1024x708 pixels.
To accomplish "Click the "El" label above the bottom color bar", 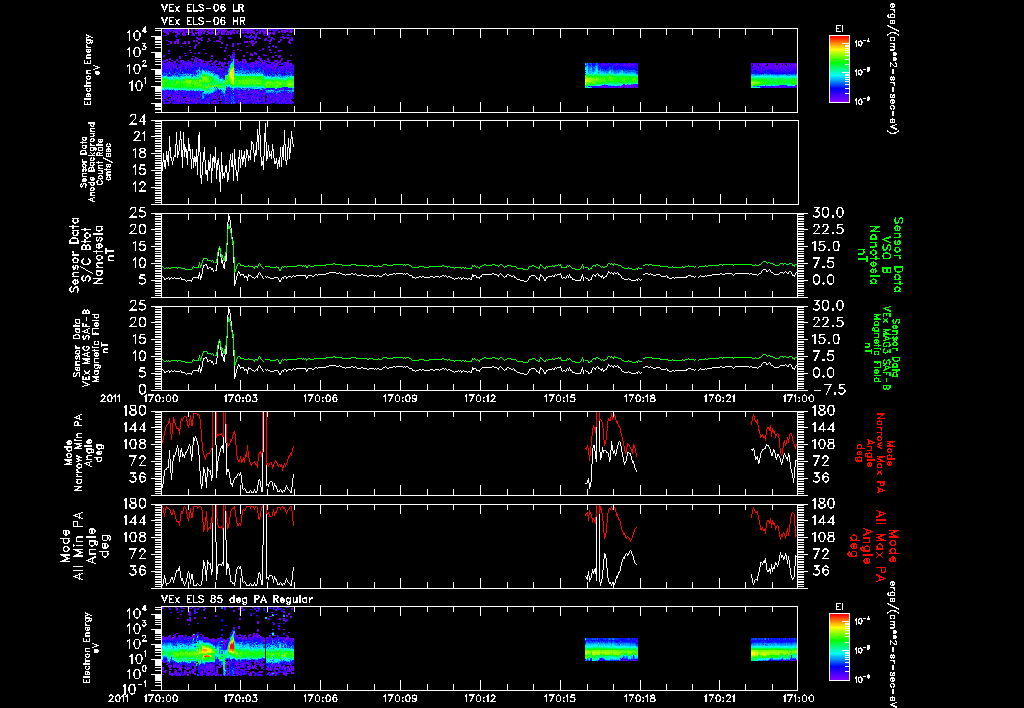I will (x=839, y=607).
